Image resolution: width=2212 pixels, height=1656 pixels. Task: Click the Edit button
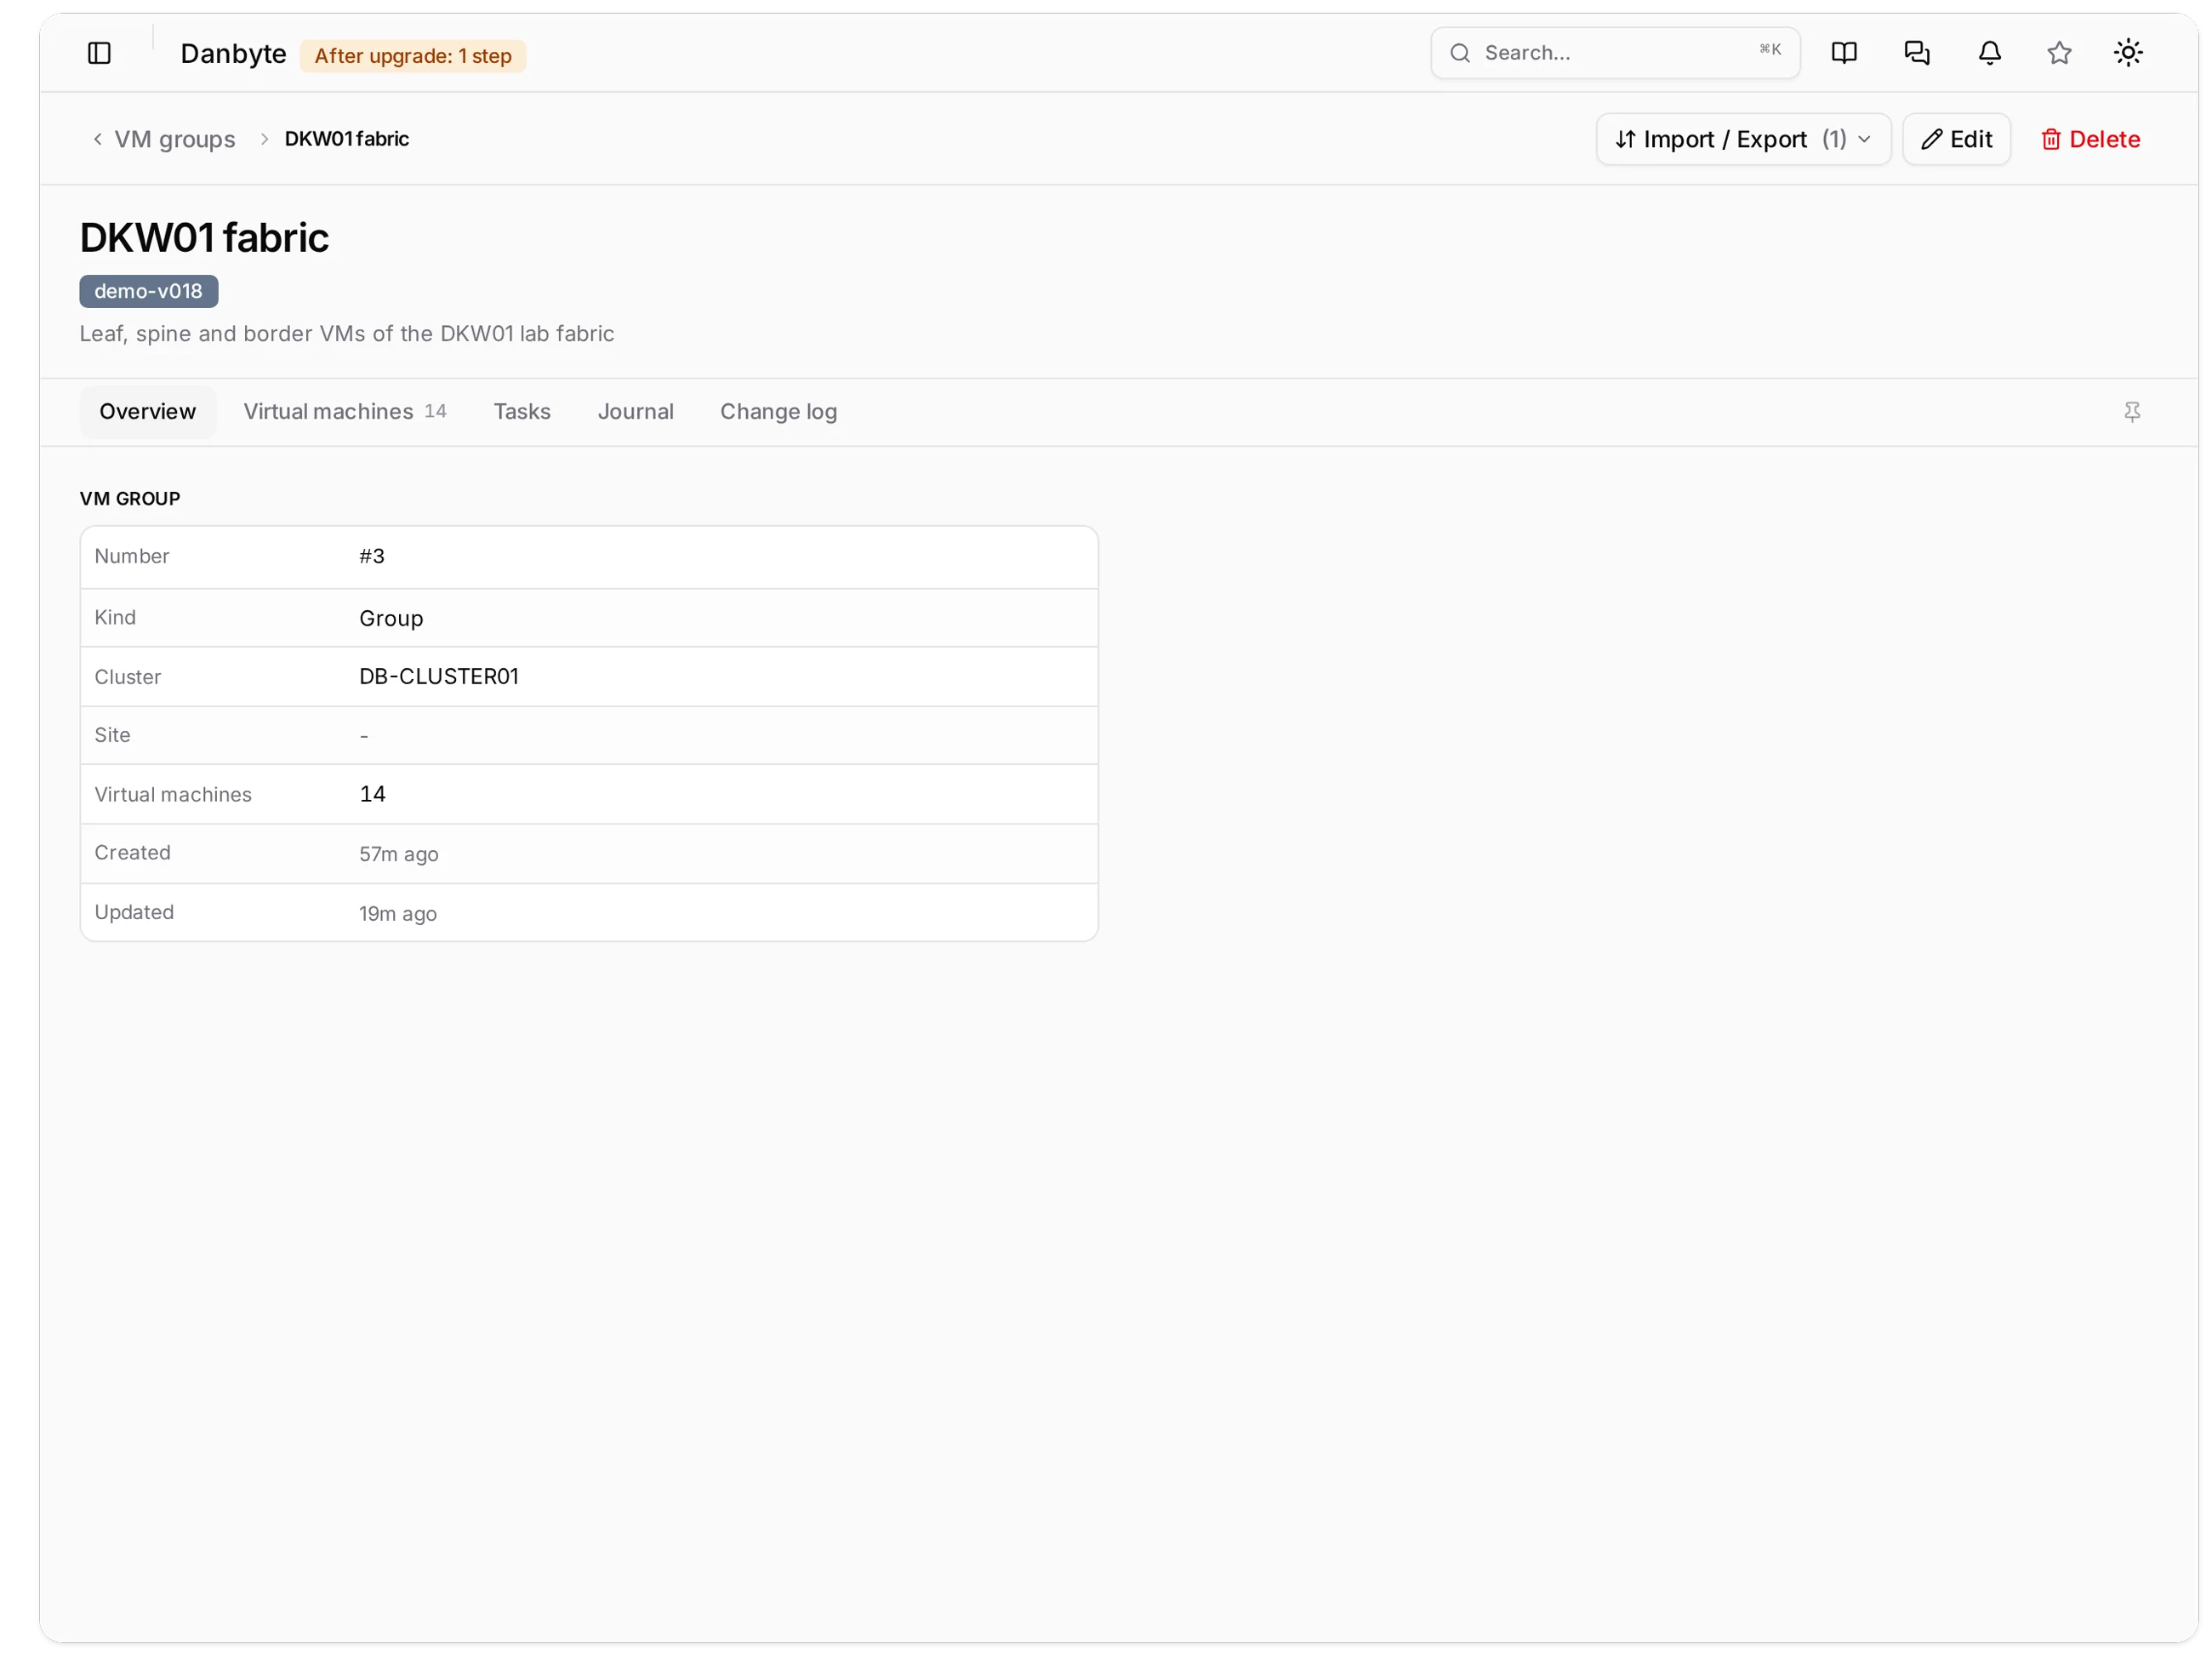[x=1955, y=139]
